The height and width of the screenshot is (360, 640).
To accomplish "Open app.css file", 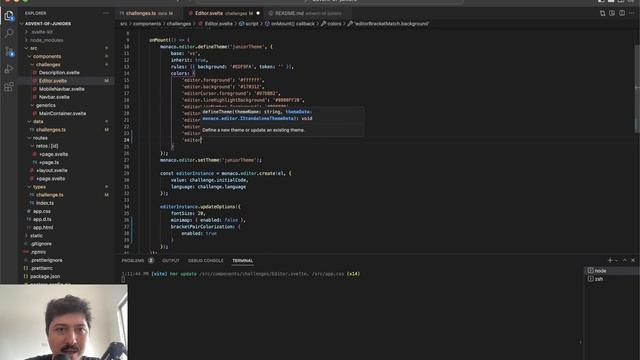I will 42,211.
